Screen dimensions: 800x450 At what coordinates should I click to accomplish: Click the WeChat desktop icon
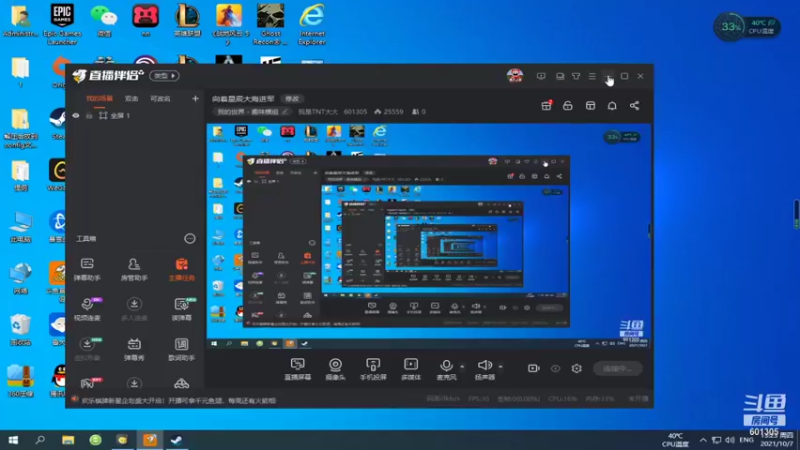pos(104,20)
